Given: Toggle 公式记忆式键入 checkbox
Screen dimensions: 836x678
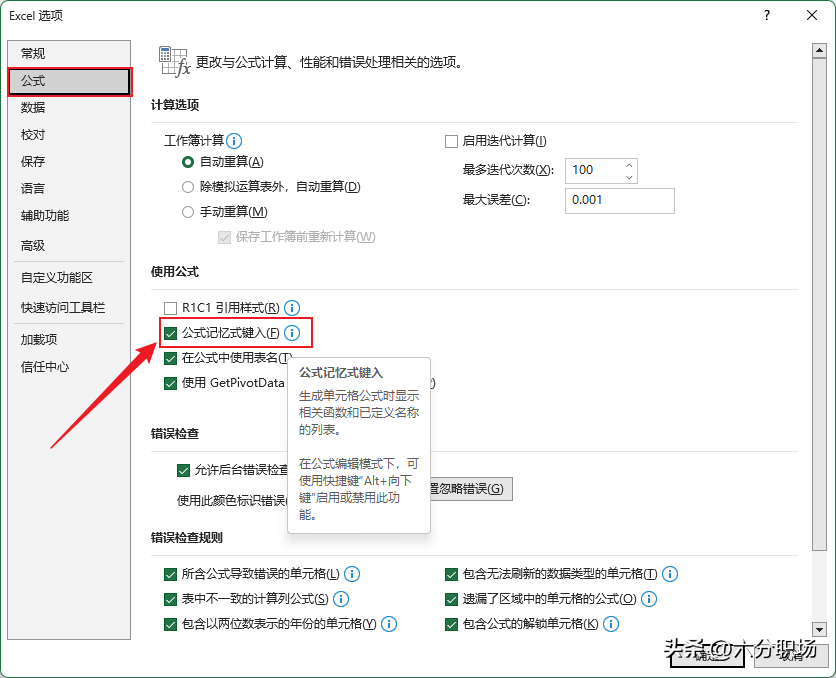Looking at the screenshot, I should 170,334.
